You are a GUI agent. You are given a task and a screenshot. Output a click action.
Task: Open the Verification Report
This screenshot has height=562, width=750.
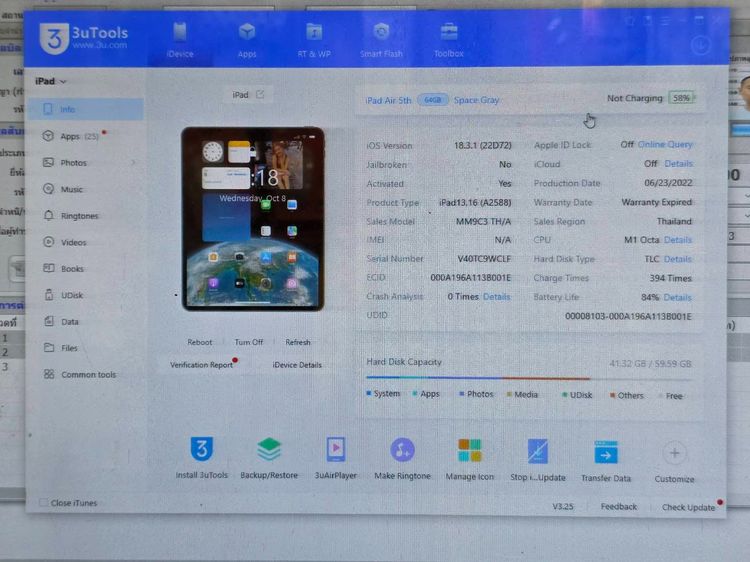[x=201, y=365]
